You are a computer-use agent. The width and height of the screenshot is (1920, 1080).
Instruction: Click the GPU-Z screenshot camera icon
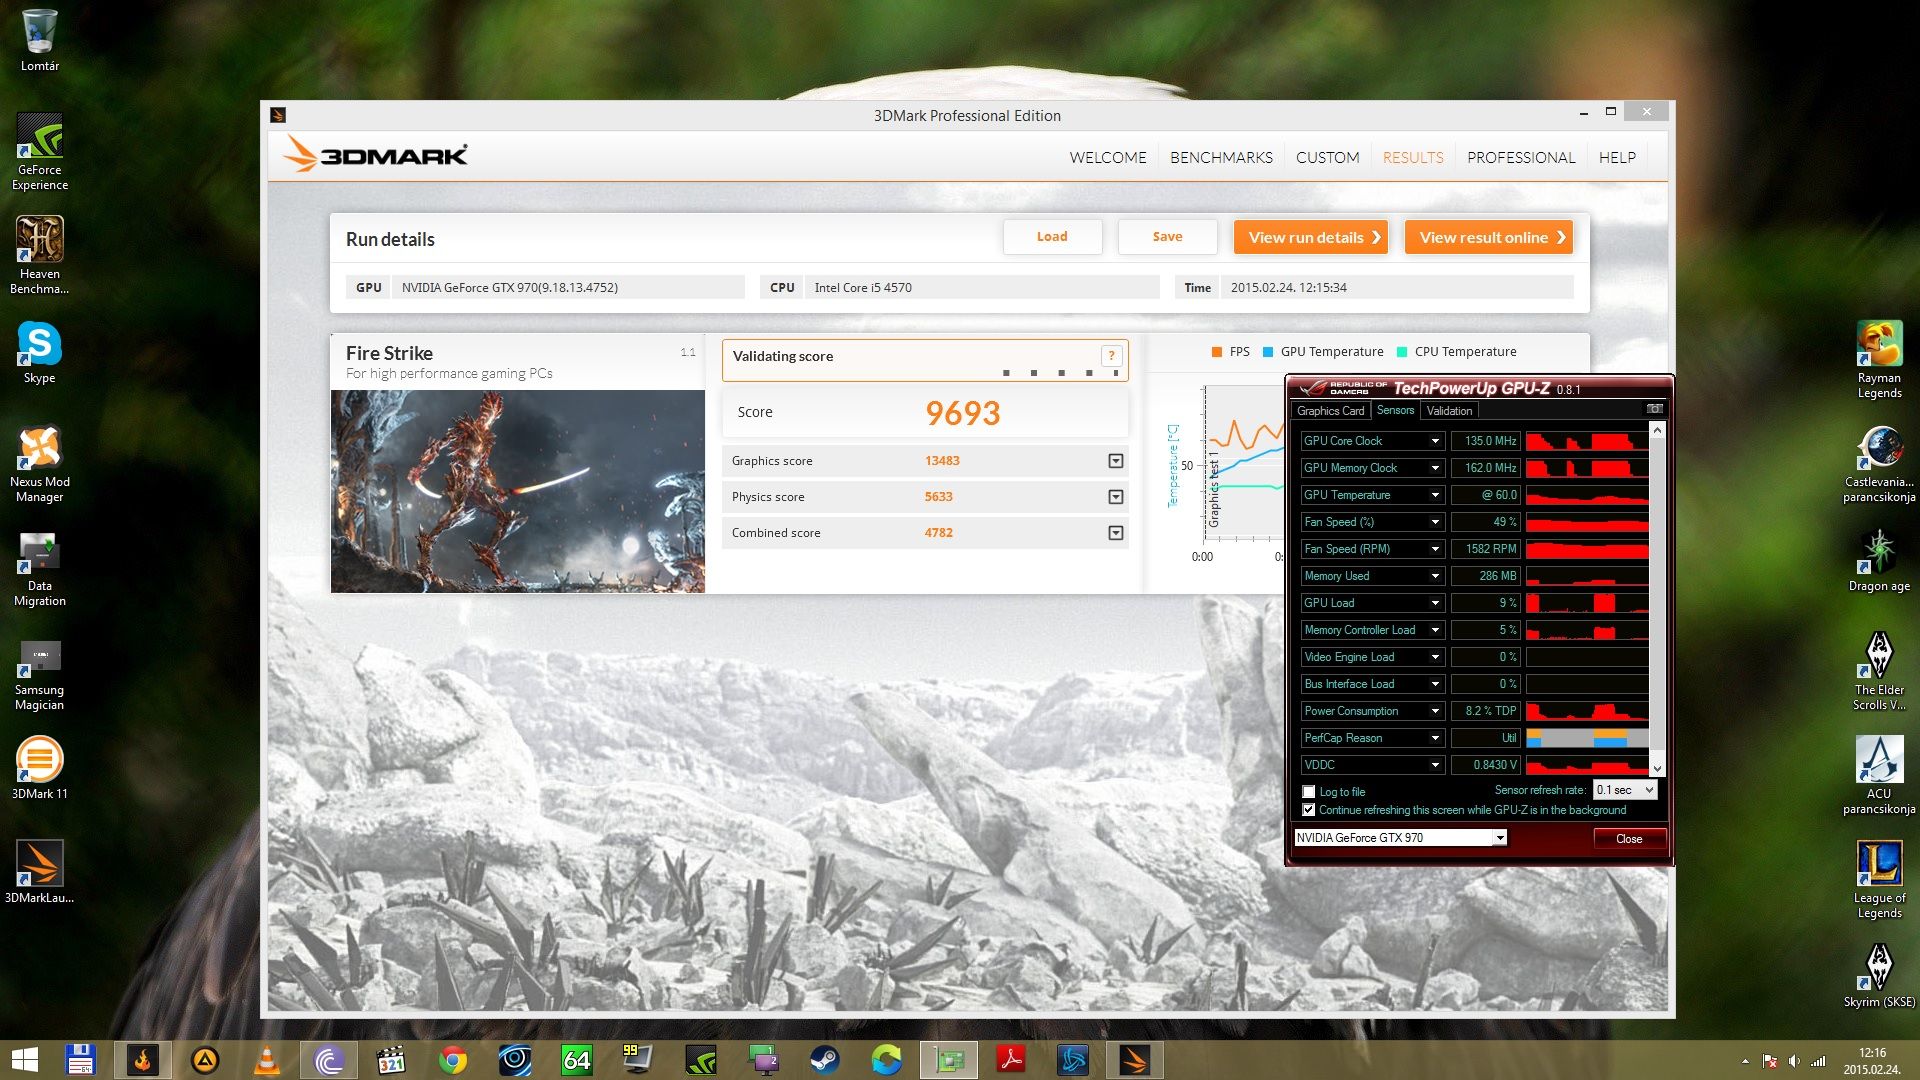point(1654,409)
